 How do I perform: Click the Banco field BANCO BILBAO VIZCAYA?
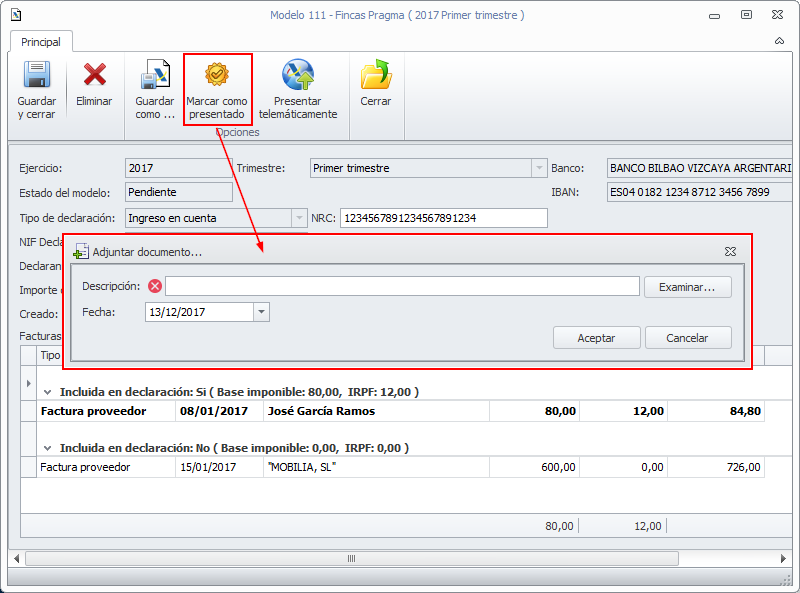click(699, 168)
